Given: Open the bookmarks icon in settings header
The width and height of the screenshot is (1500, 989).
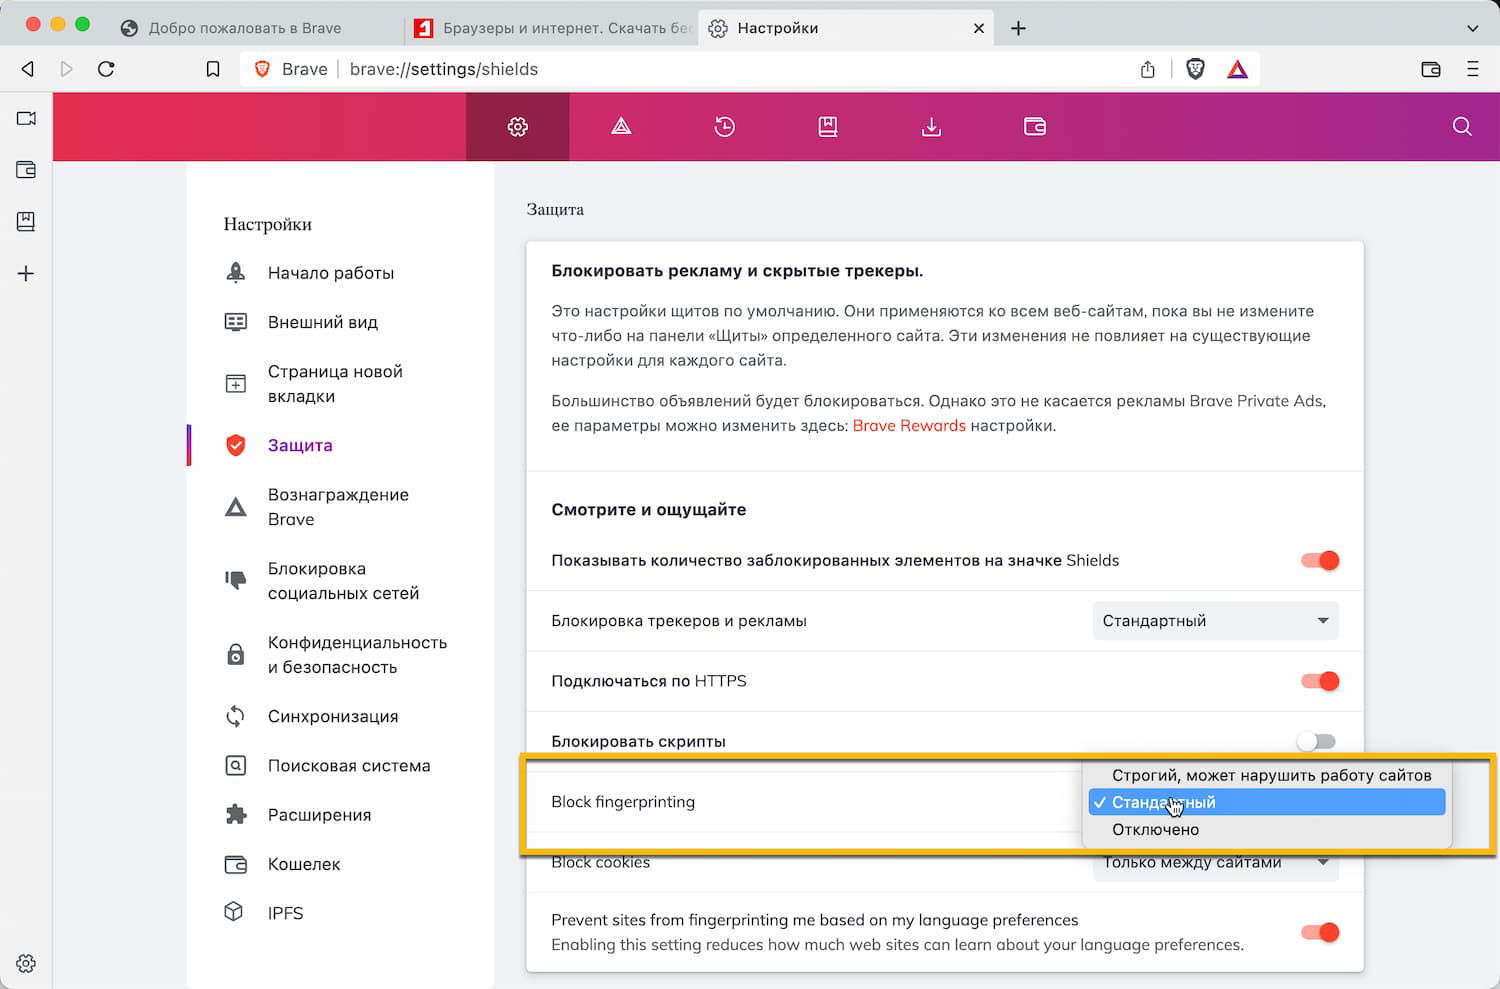Looking at the screenshot, I should [x=828, y=127].
